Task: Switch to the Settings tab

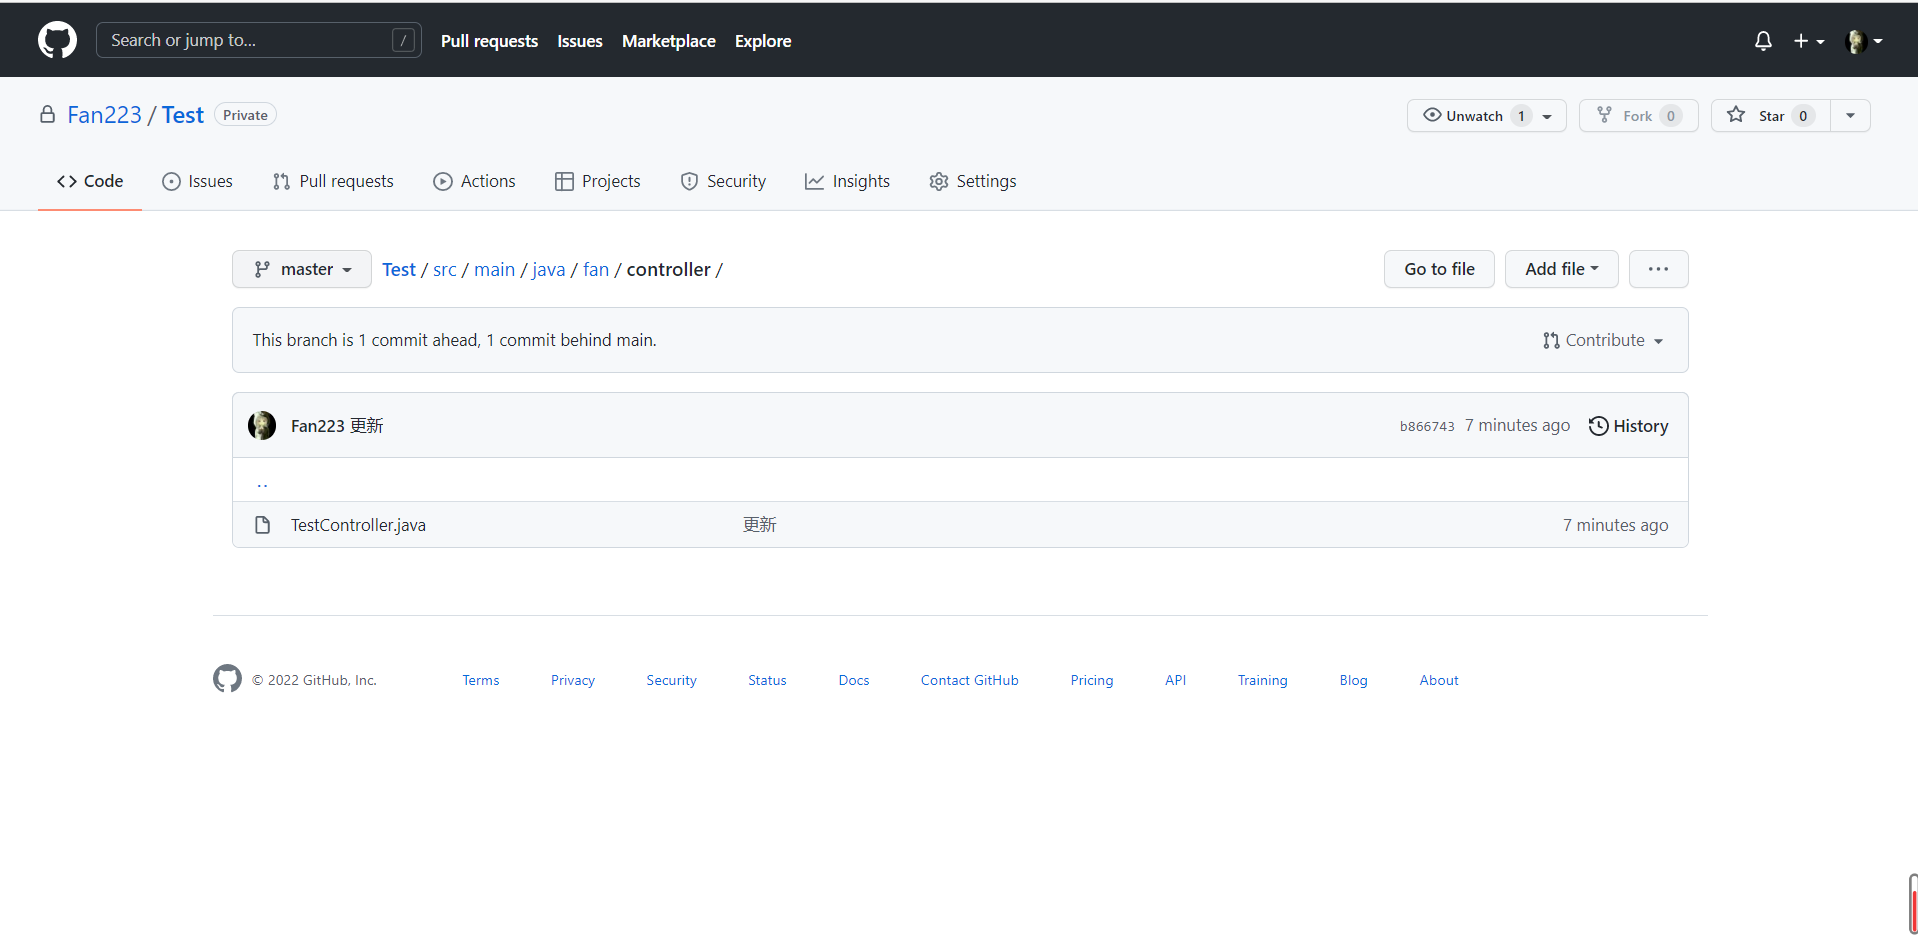Action: 973,181
